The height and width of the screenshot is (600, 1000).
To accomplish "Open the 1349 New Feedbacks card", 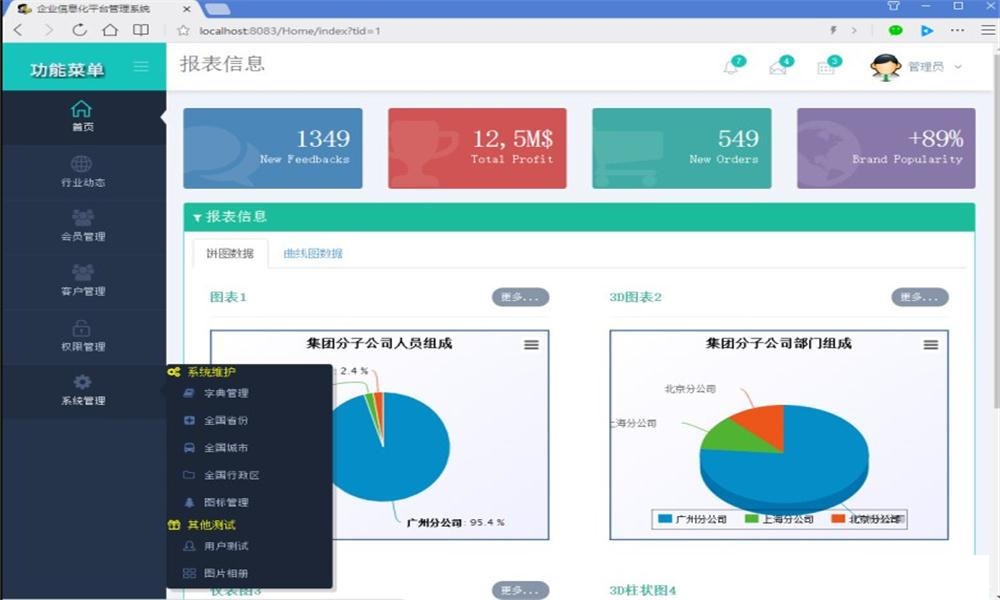I will tap(273, 148).
